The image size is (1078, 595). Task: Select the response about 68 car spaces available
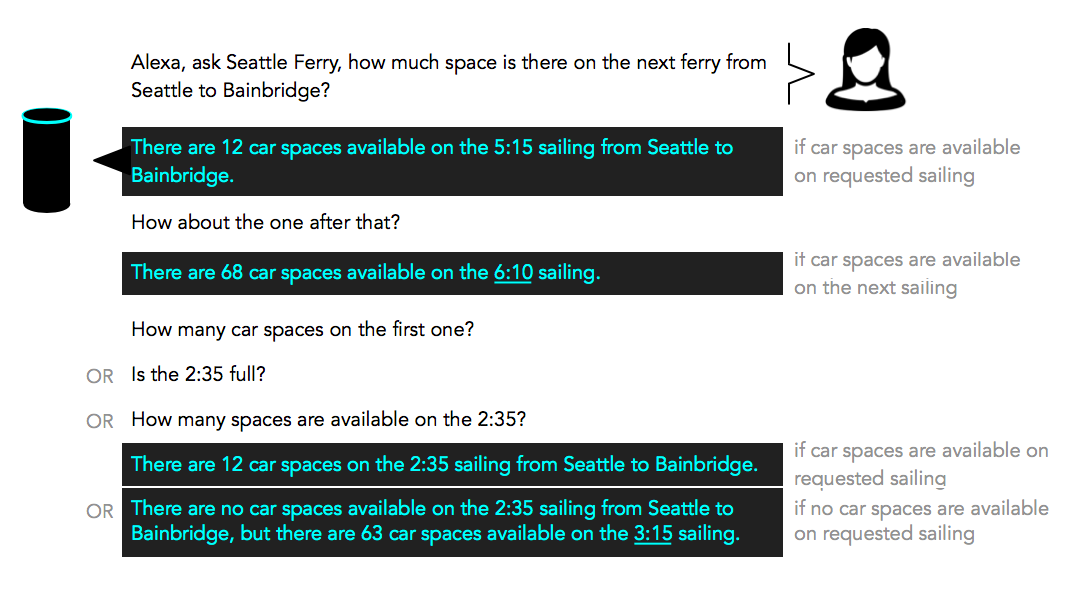point(452,274)
